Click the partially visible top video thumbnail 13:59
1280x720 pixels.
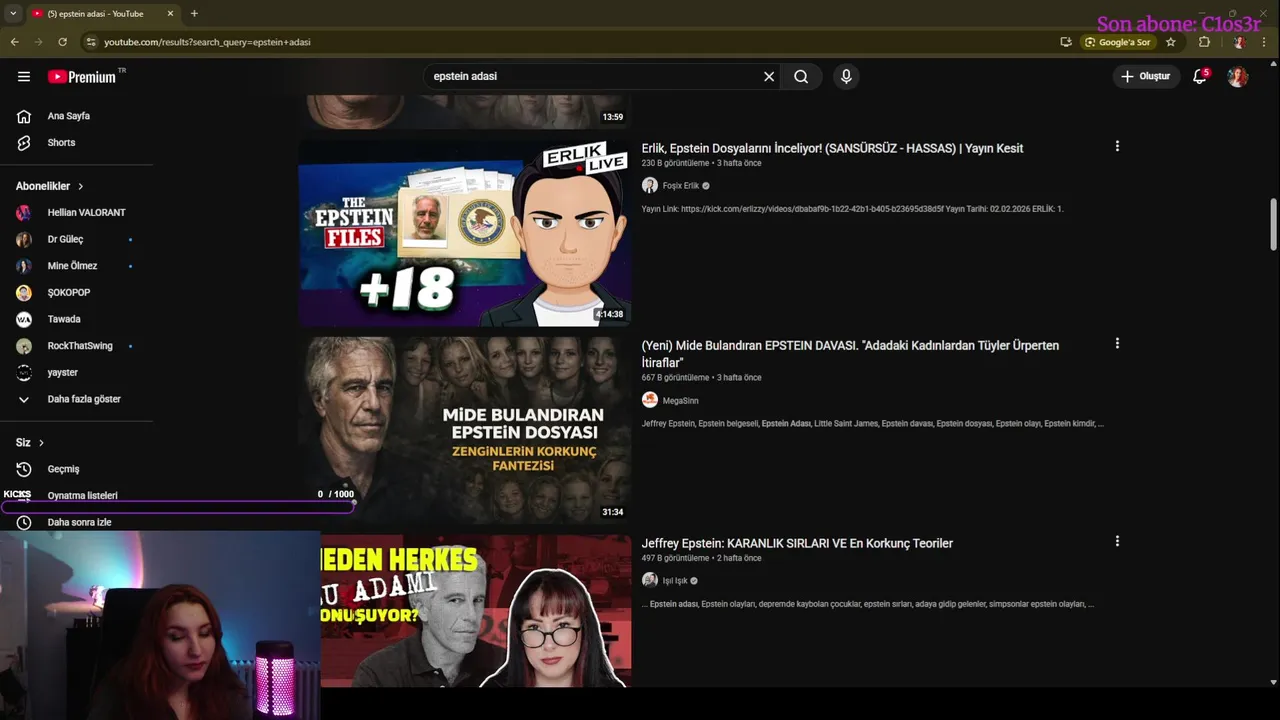464,112
